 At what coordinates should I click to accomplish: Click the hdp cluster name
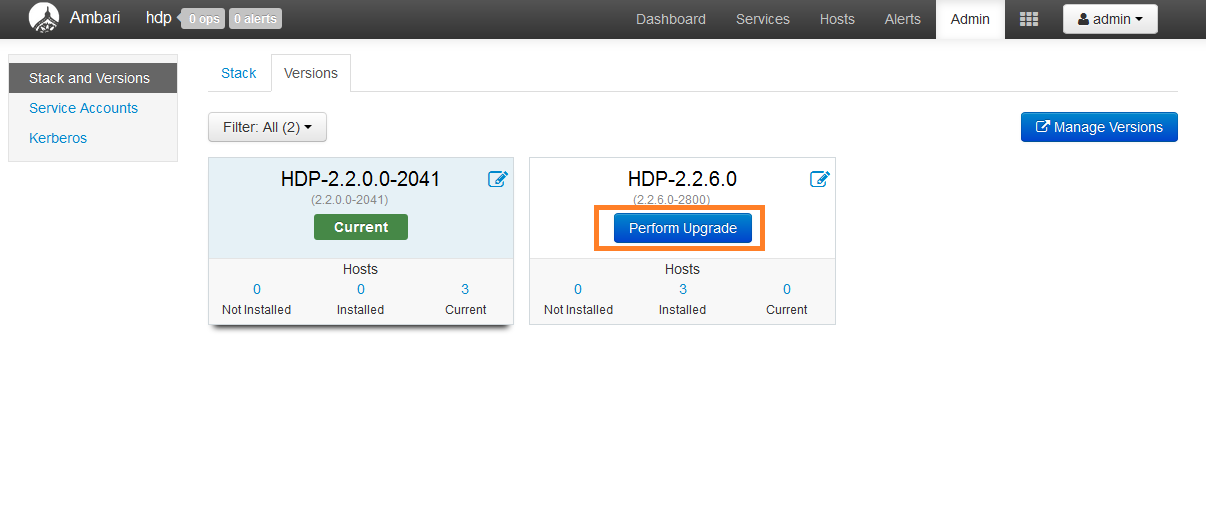coord(158,18)
